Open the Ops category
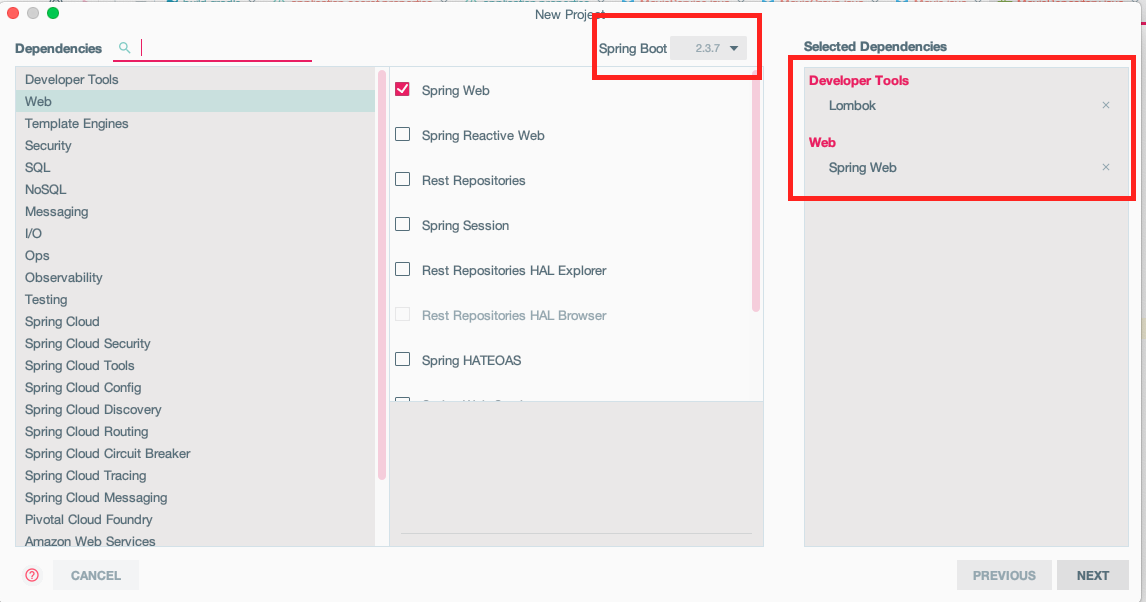This screenshot has width=1146, height=602. click(x=195, y=256)
